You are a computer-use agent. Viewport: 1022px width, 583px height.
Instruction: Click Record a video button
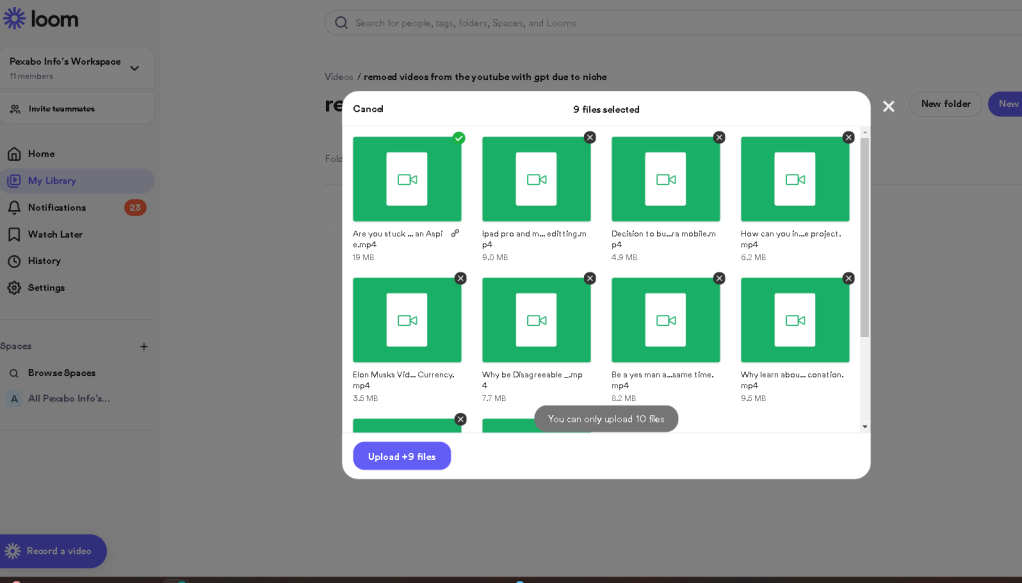[x=53, y=551]
